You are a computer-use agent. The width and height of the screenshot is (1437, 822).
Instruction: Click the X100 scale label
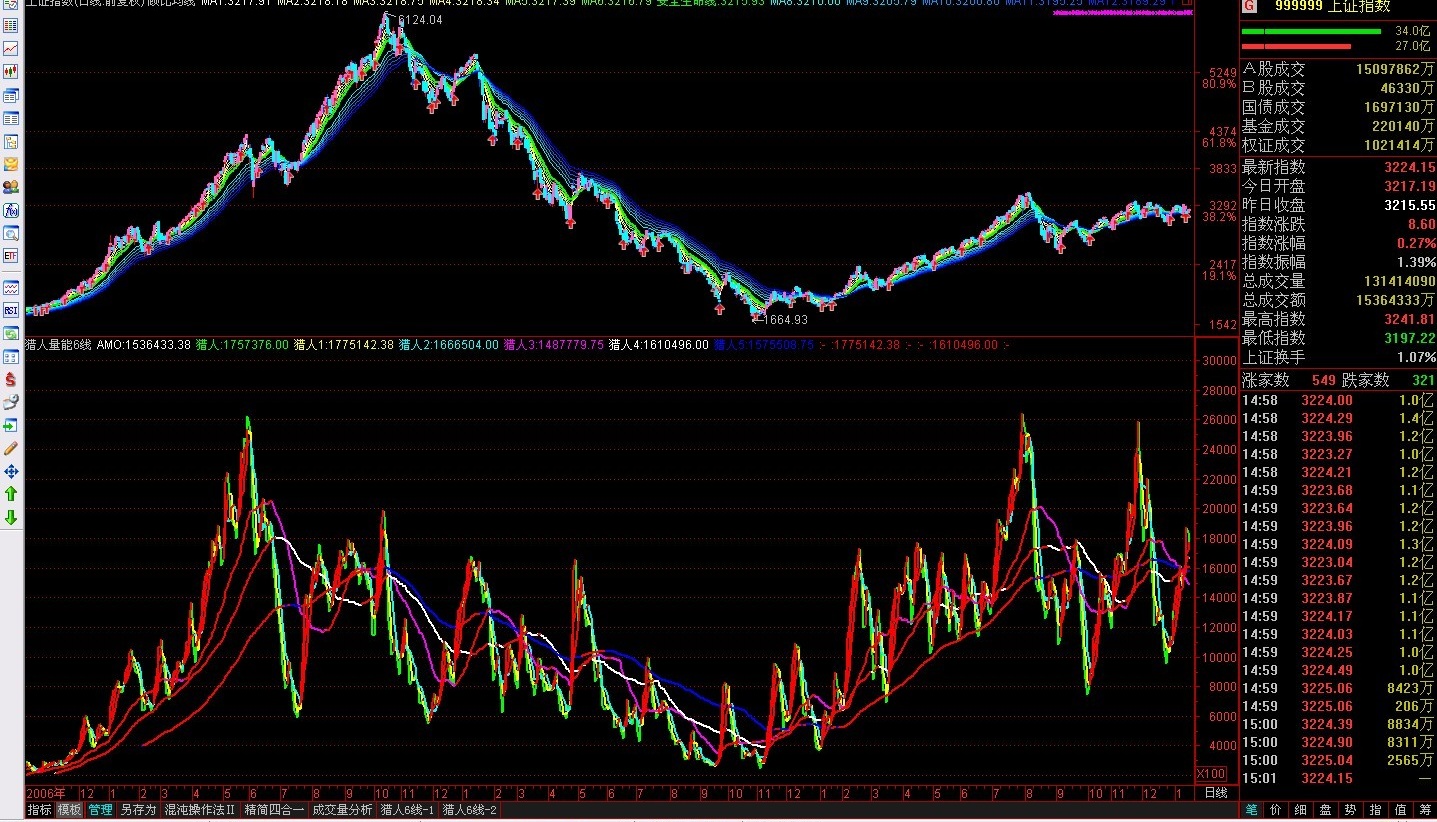click(1212, 774)
